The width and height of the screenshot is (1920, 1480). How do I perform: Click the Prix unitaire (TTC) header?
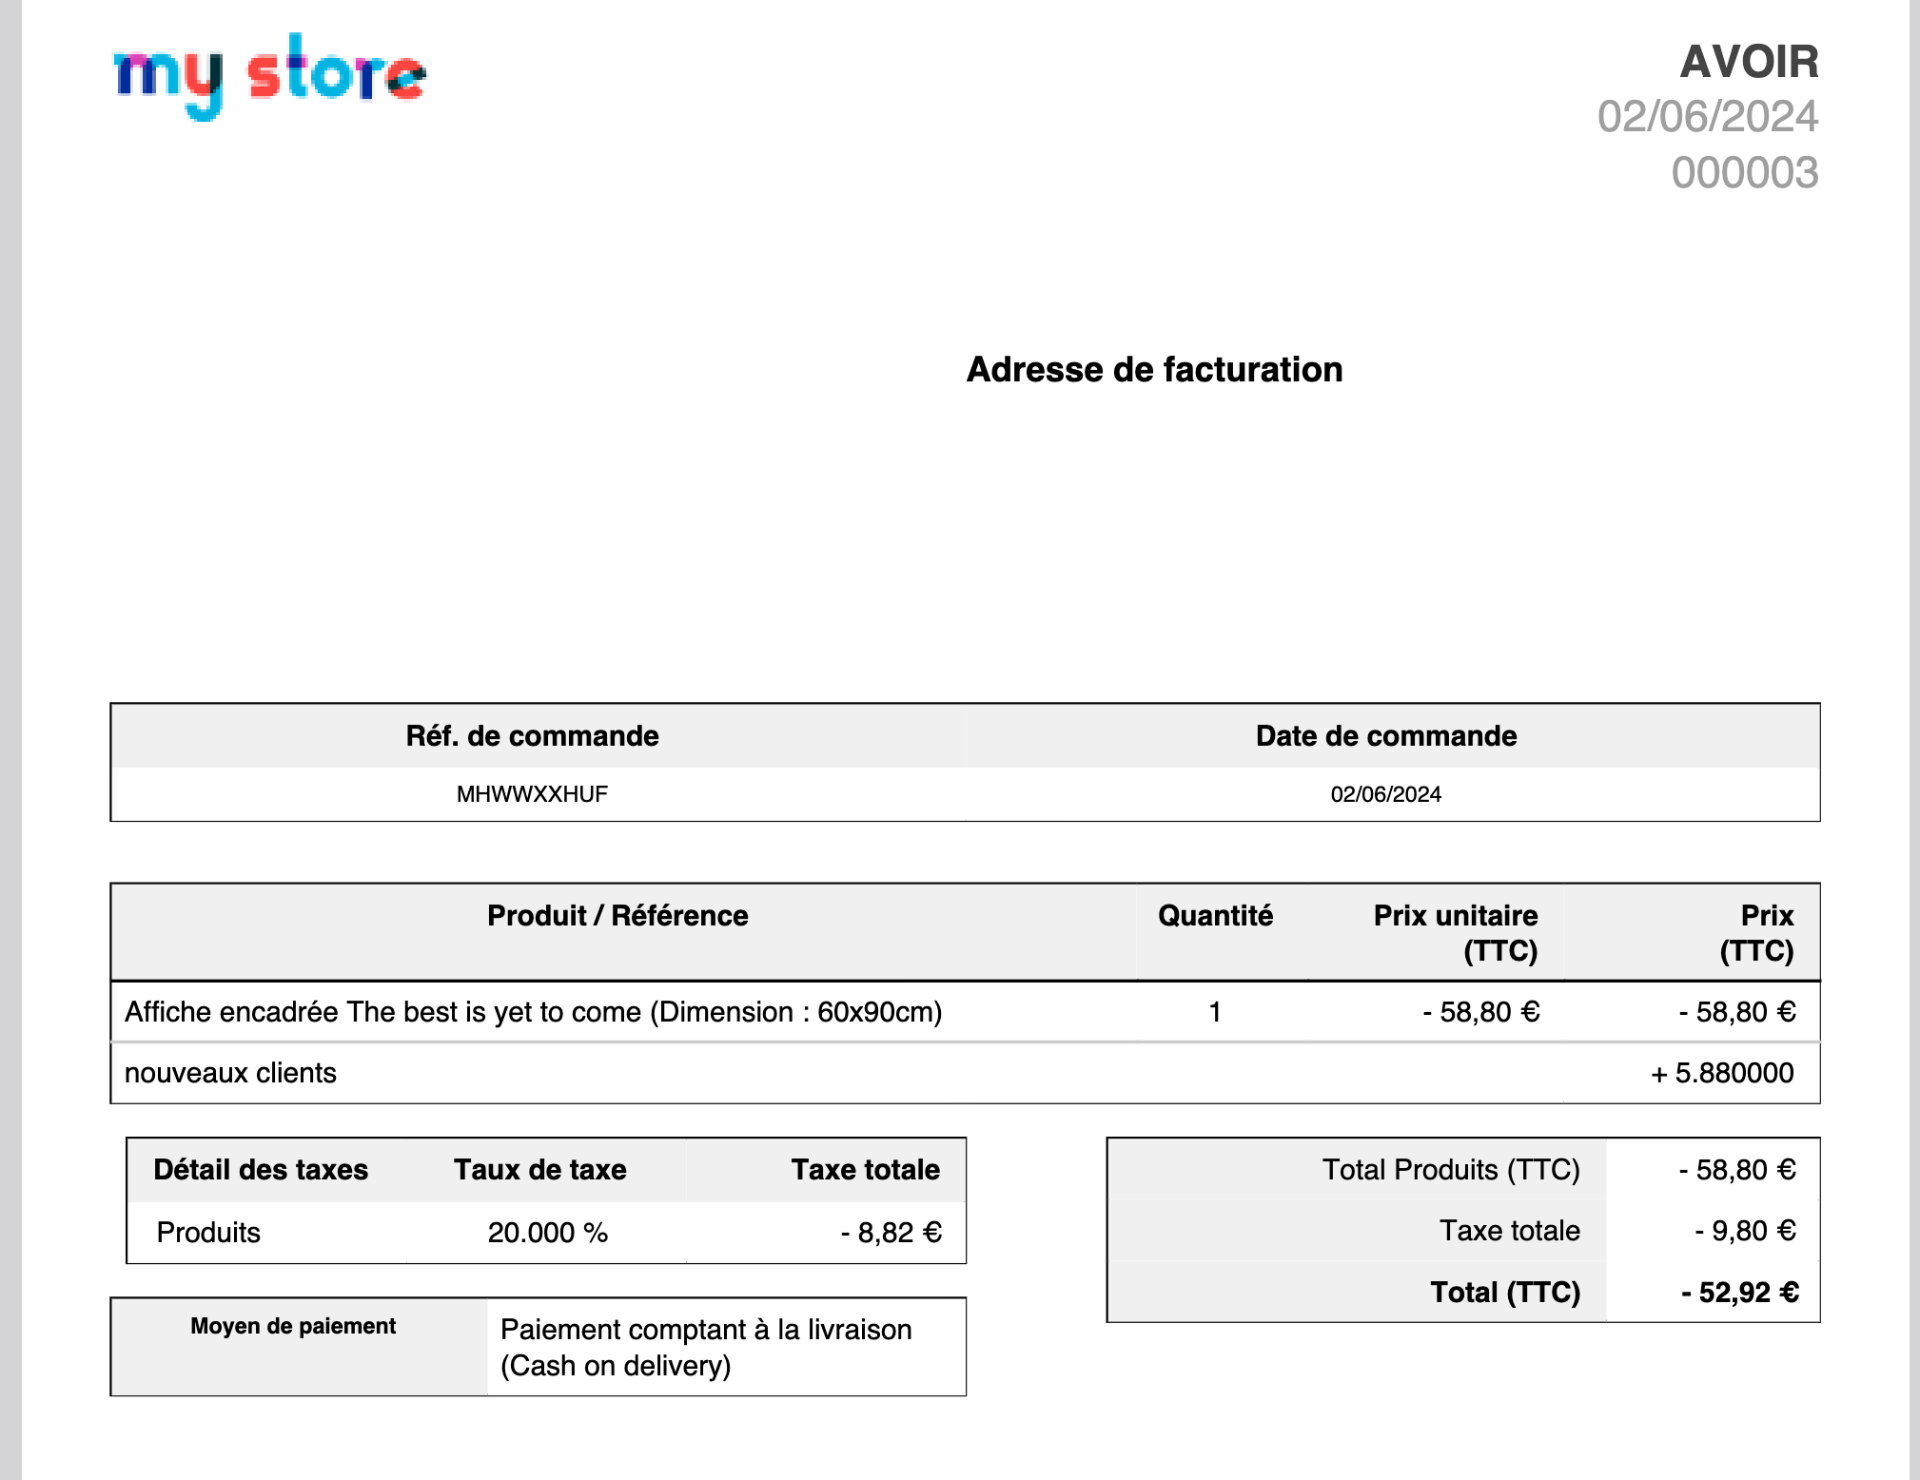coord(1455,932)
